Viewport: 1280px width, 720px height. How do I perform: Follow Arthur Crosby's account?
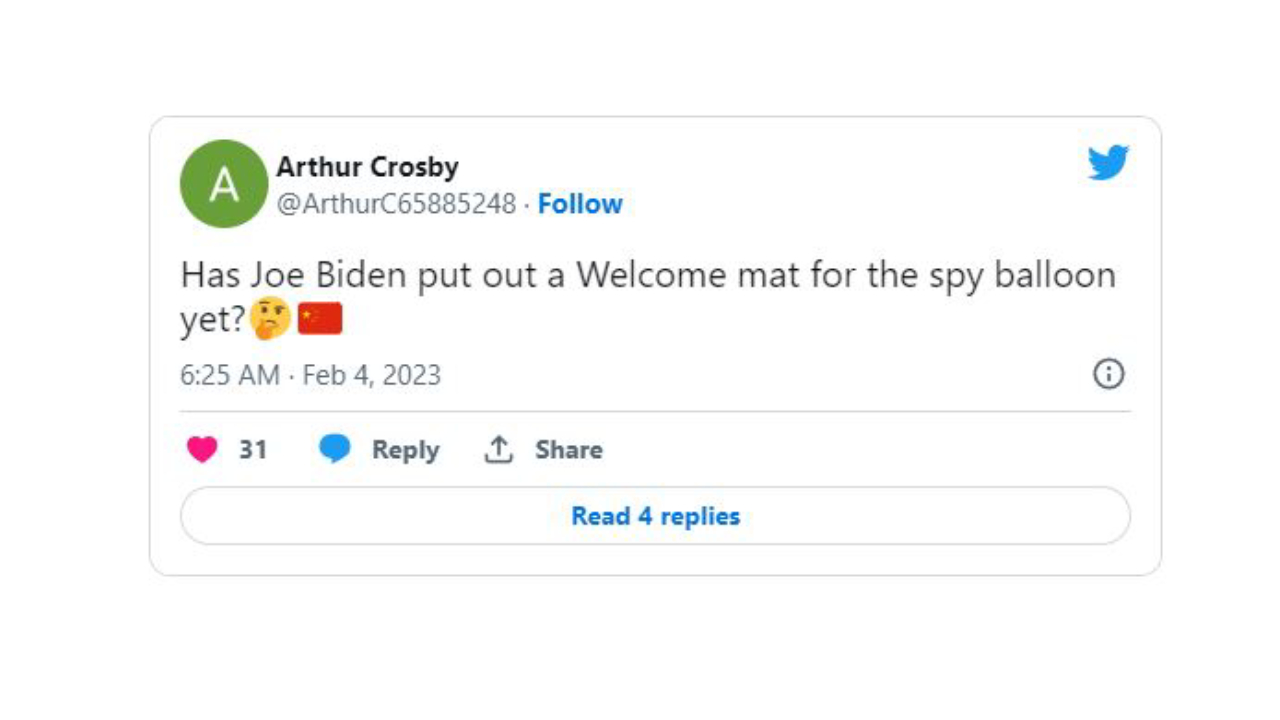tap(580, 204)
